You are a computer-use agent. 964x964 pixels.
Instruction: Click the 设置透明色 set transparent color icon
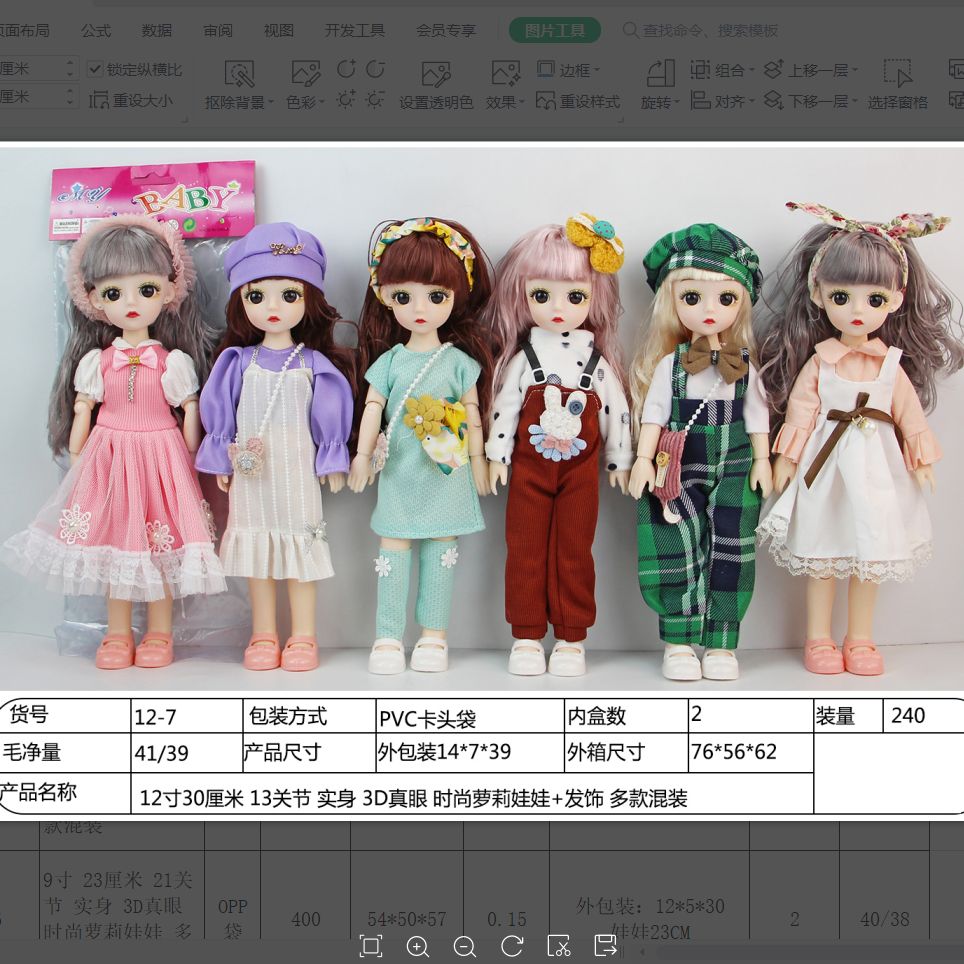(436, 74)
